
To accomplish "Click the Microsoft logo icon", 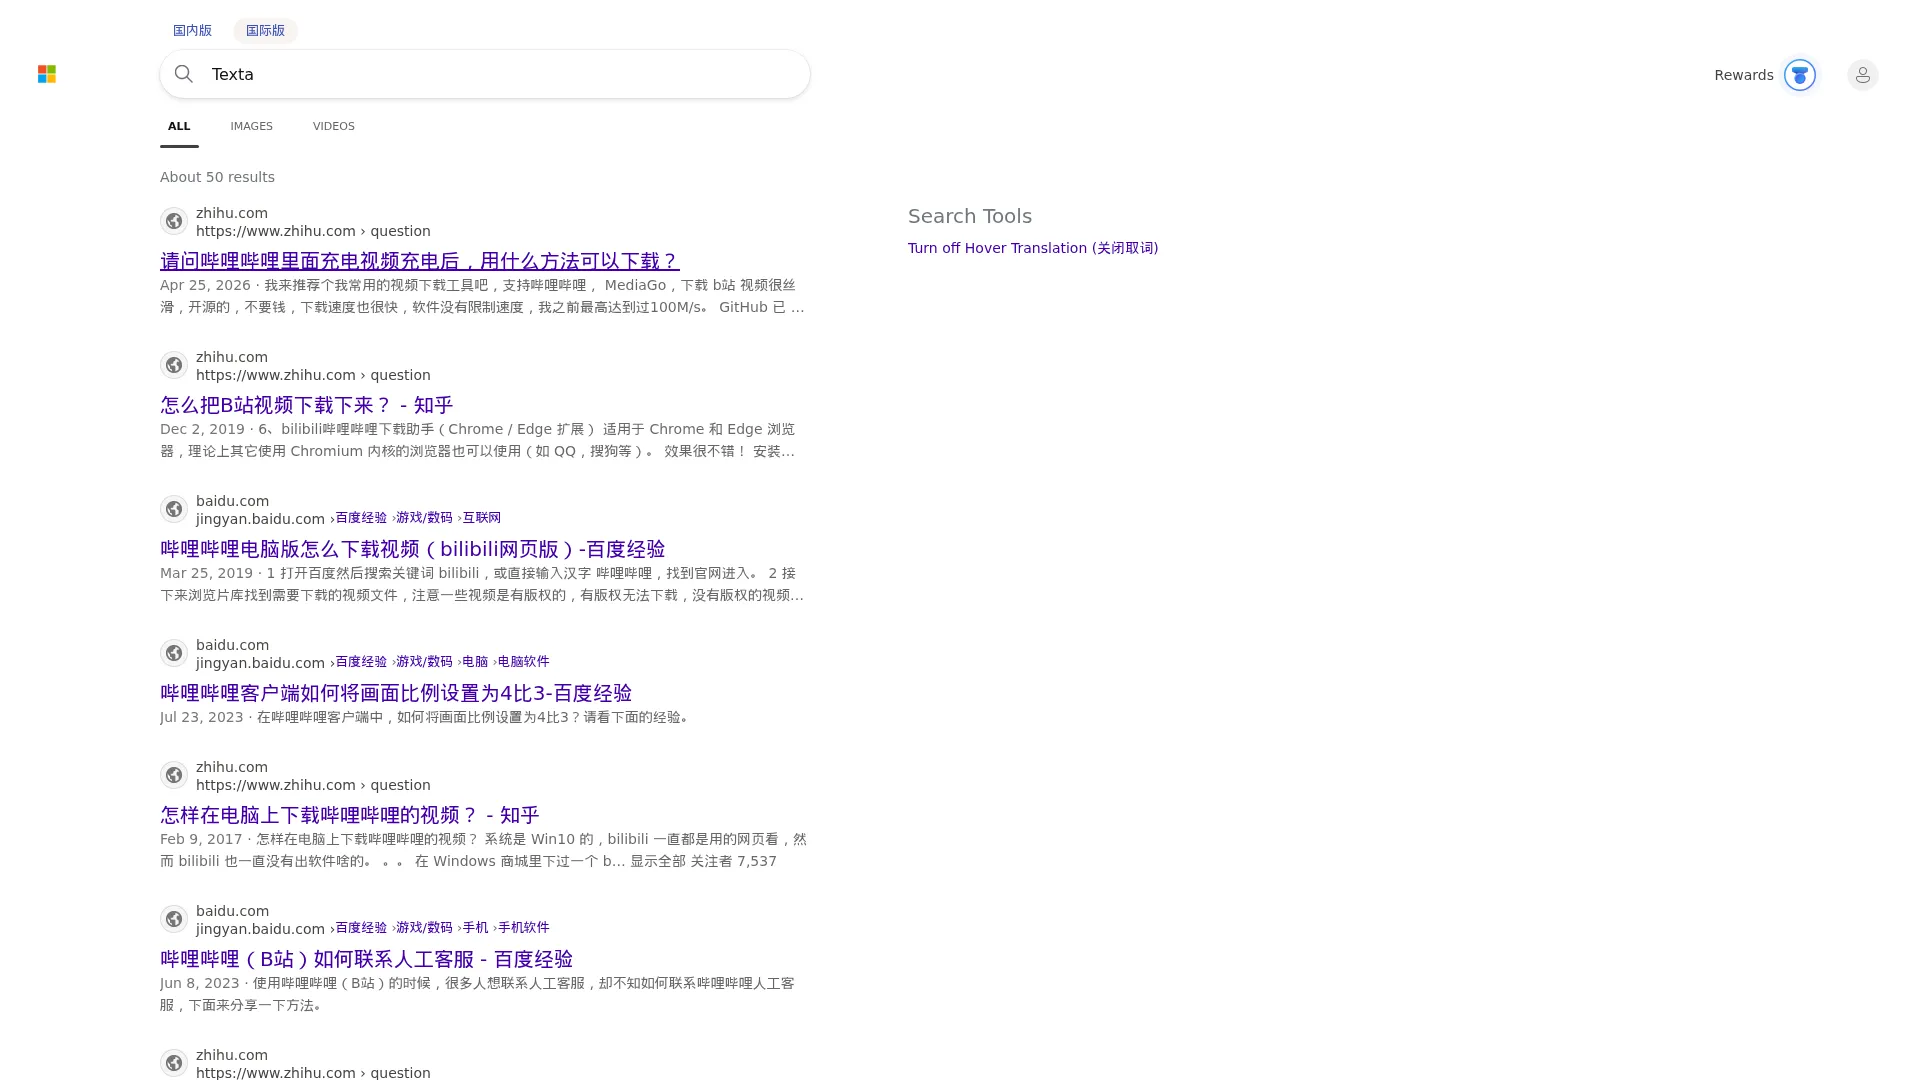I will [x=47, y=74].
